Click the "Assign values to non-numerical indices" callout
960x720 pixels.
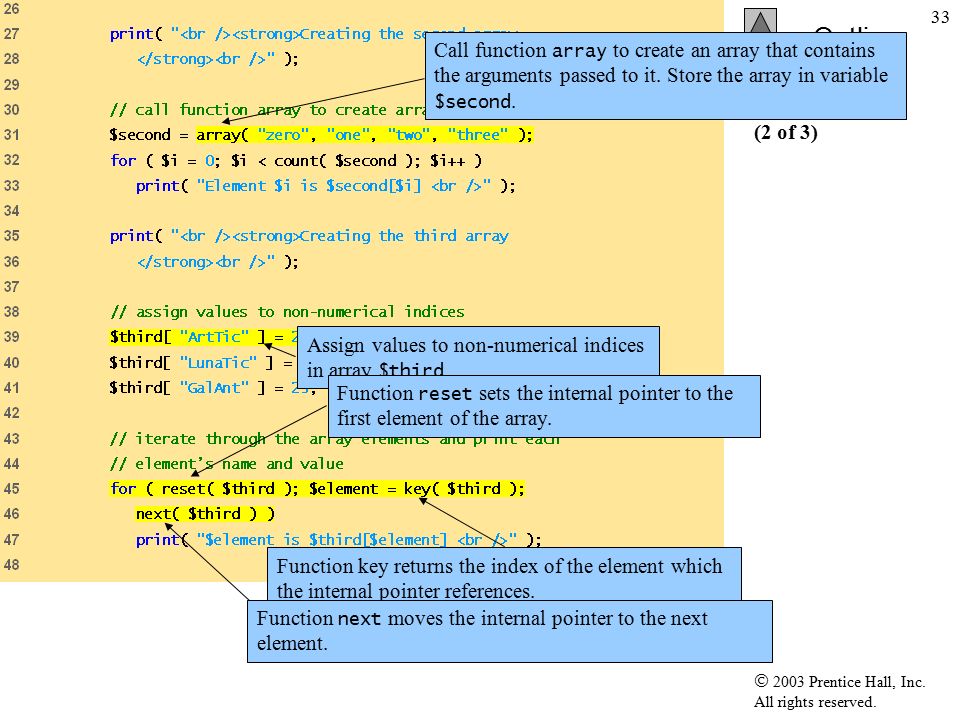pyautogui.click(x=478, y=351)
